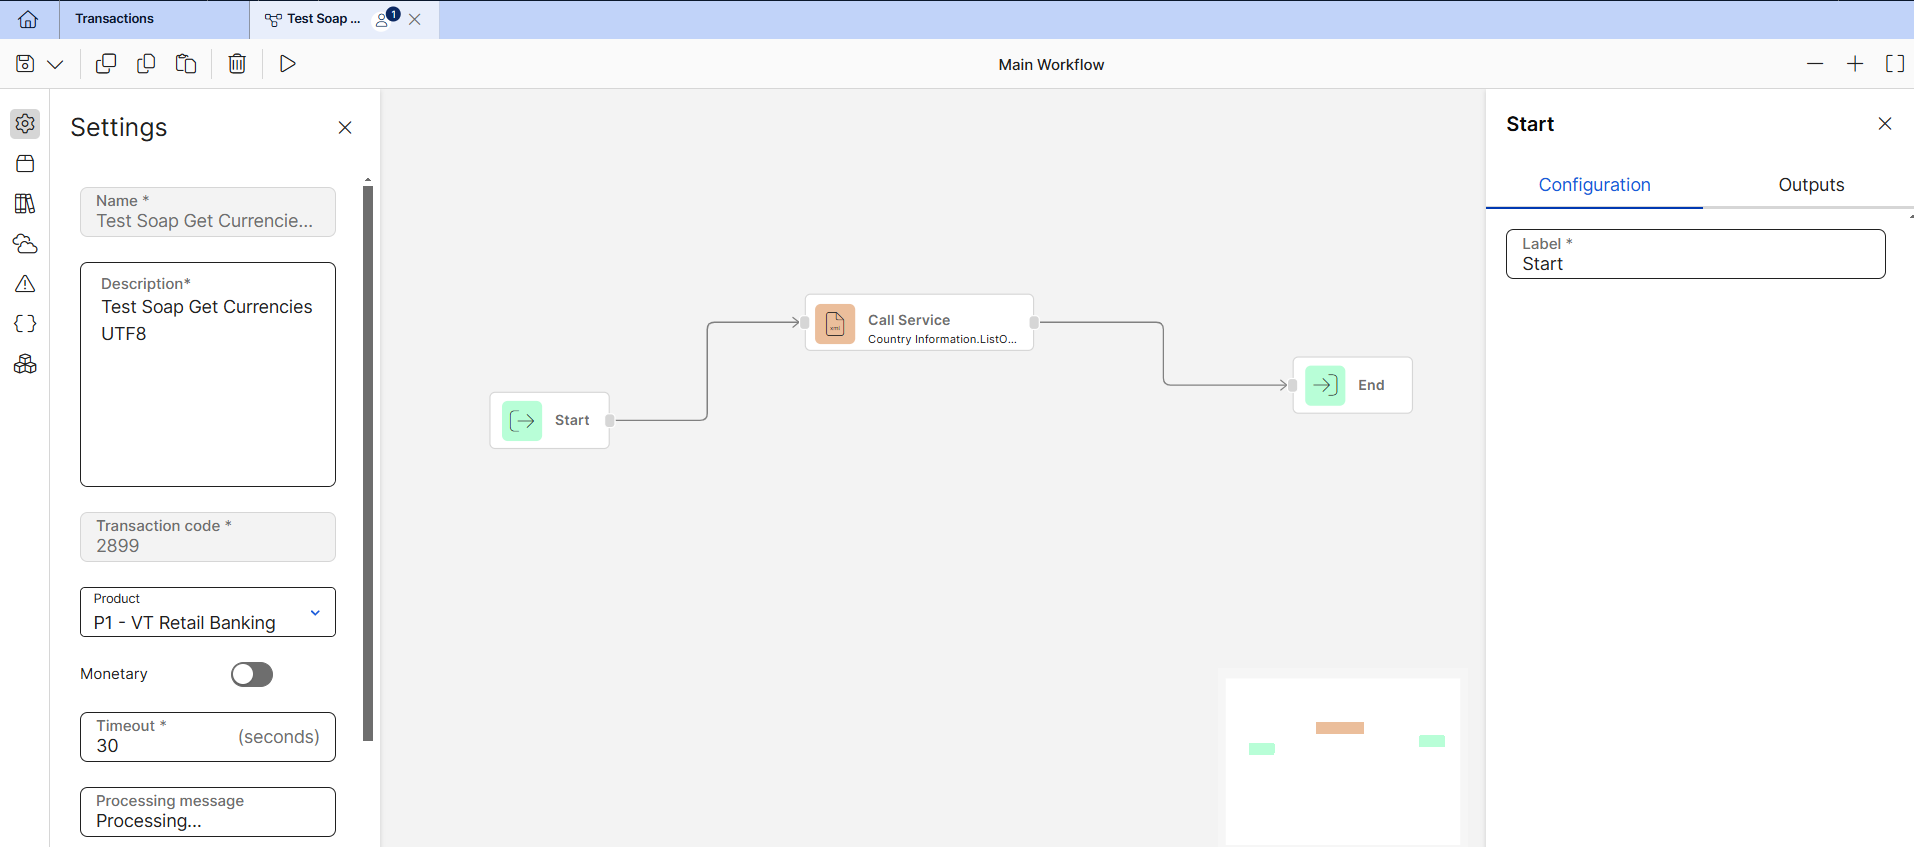The image size is (1914, 847).
Task: Delete selection with trash icon
Action: coord(237,64)
